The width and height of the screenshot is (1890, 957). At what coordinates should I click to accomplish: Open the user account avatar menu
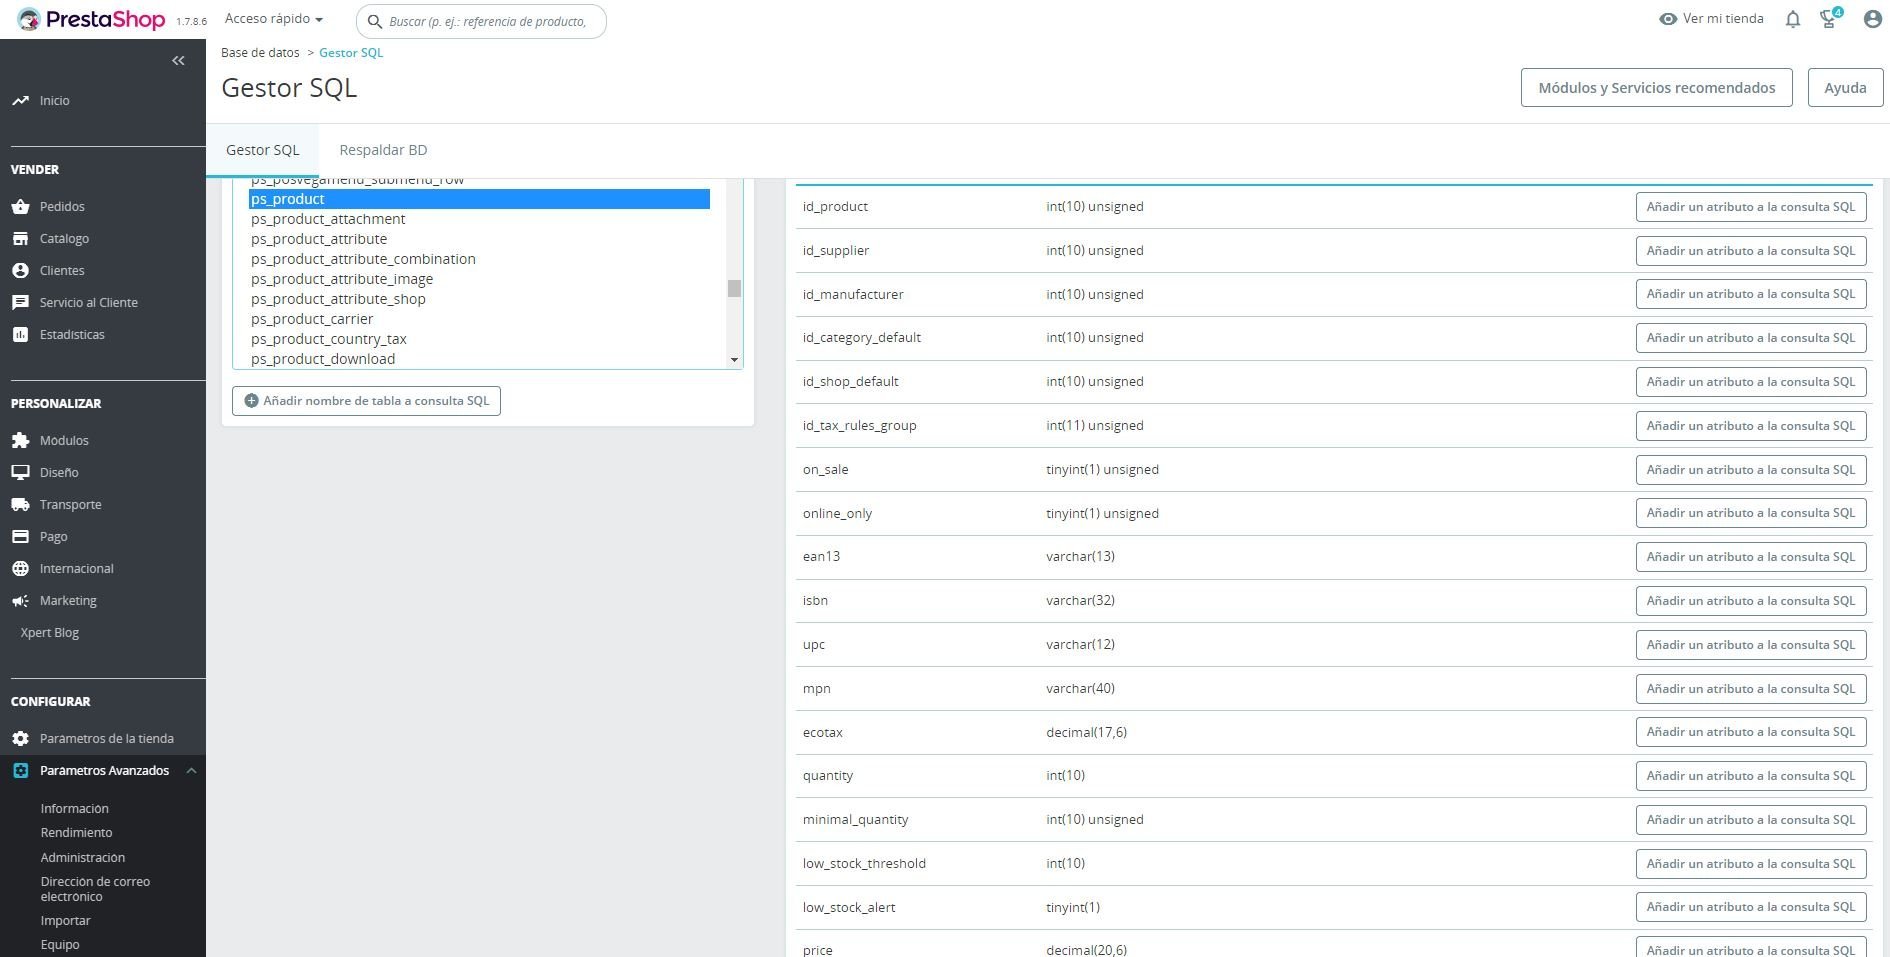pos(1873,19)
